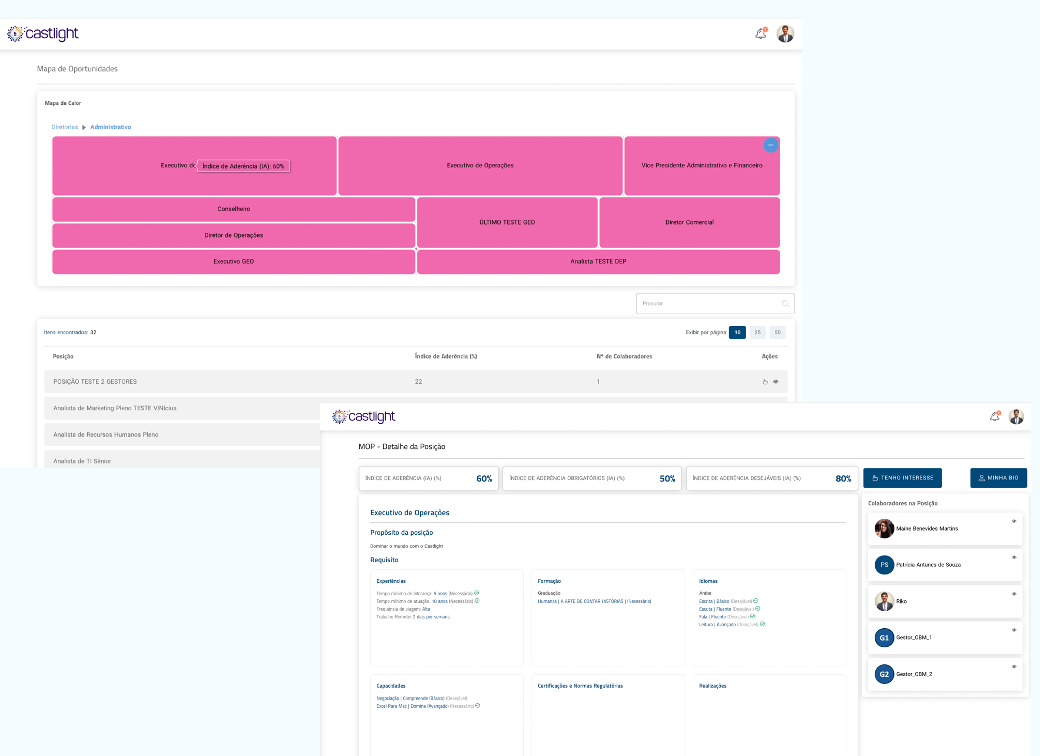Viewport: 1040px width, 756px height.
Task: Select Administrativo breadcrumb item
Action: pos(110,127)
